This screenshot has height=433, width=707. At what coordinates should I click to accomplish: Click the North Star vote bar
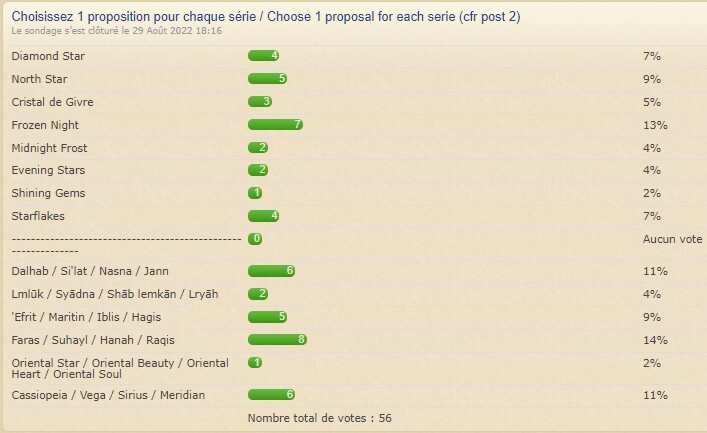pos(267,78)
